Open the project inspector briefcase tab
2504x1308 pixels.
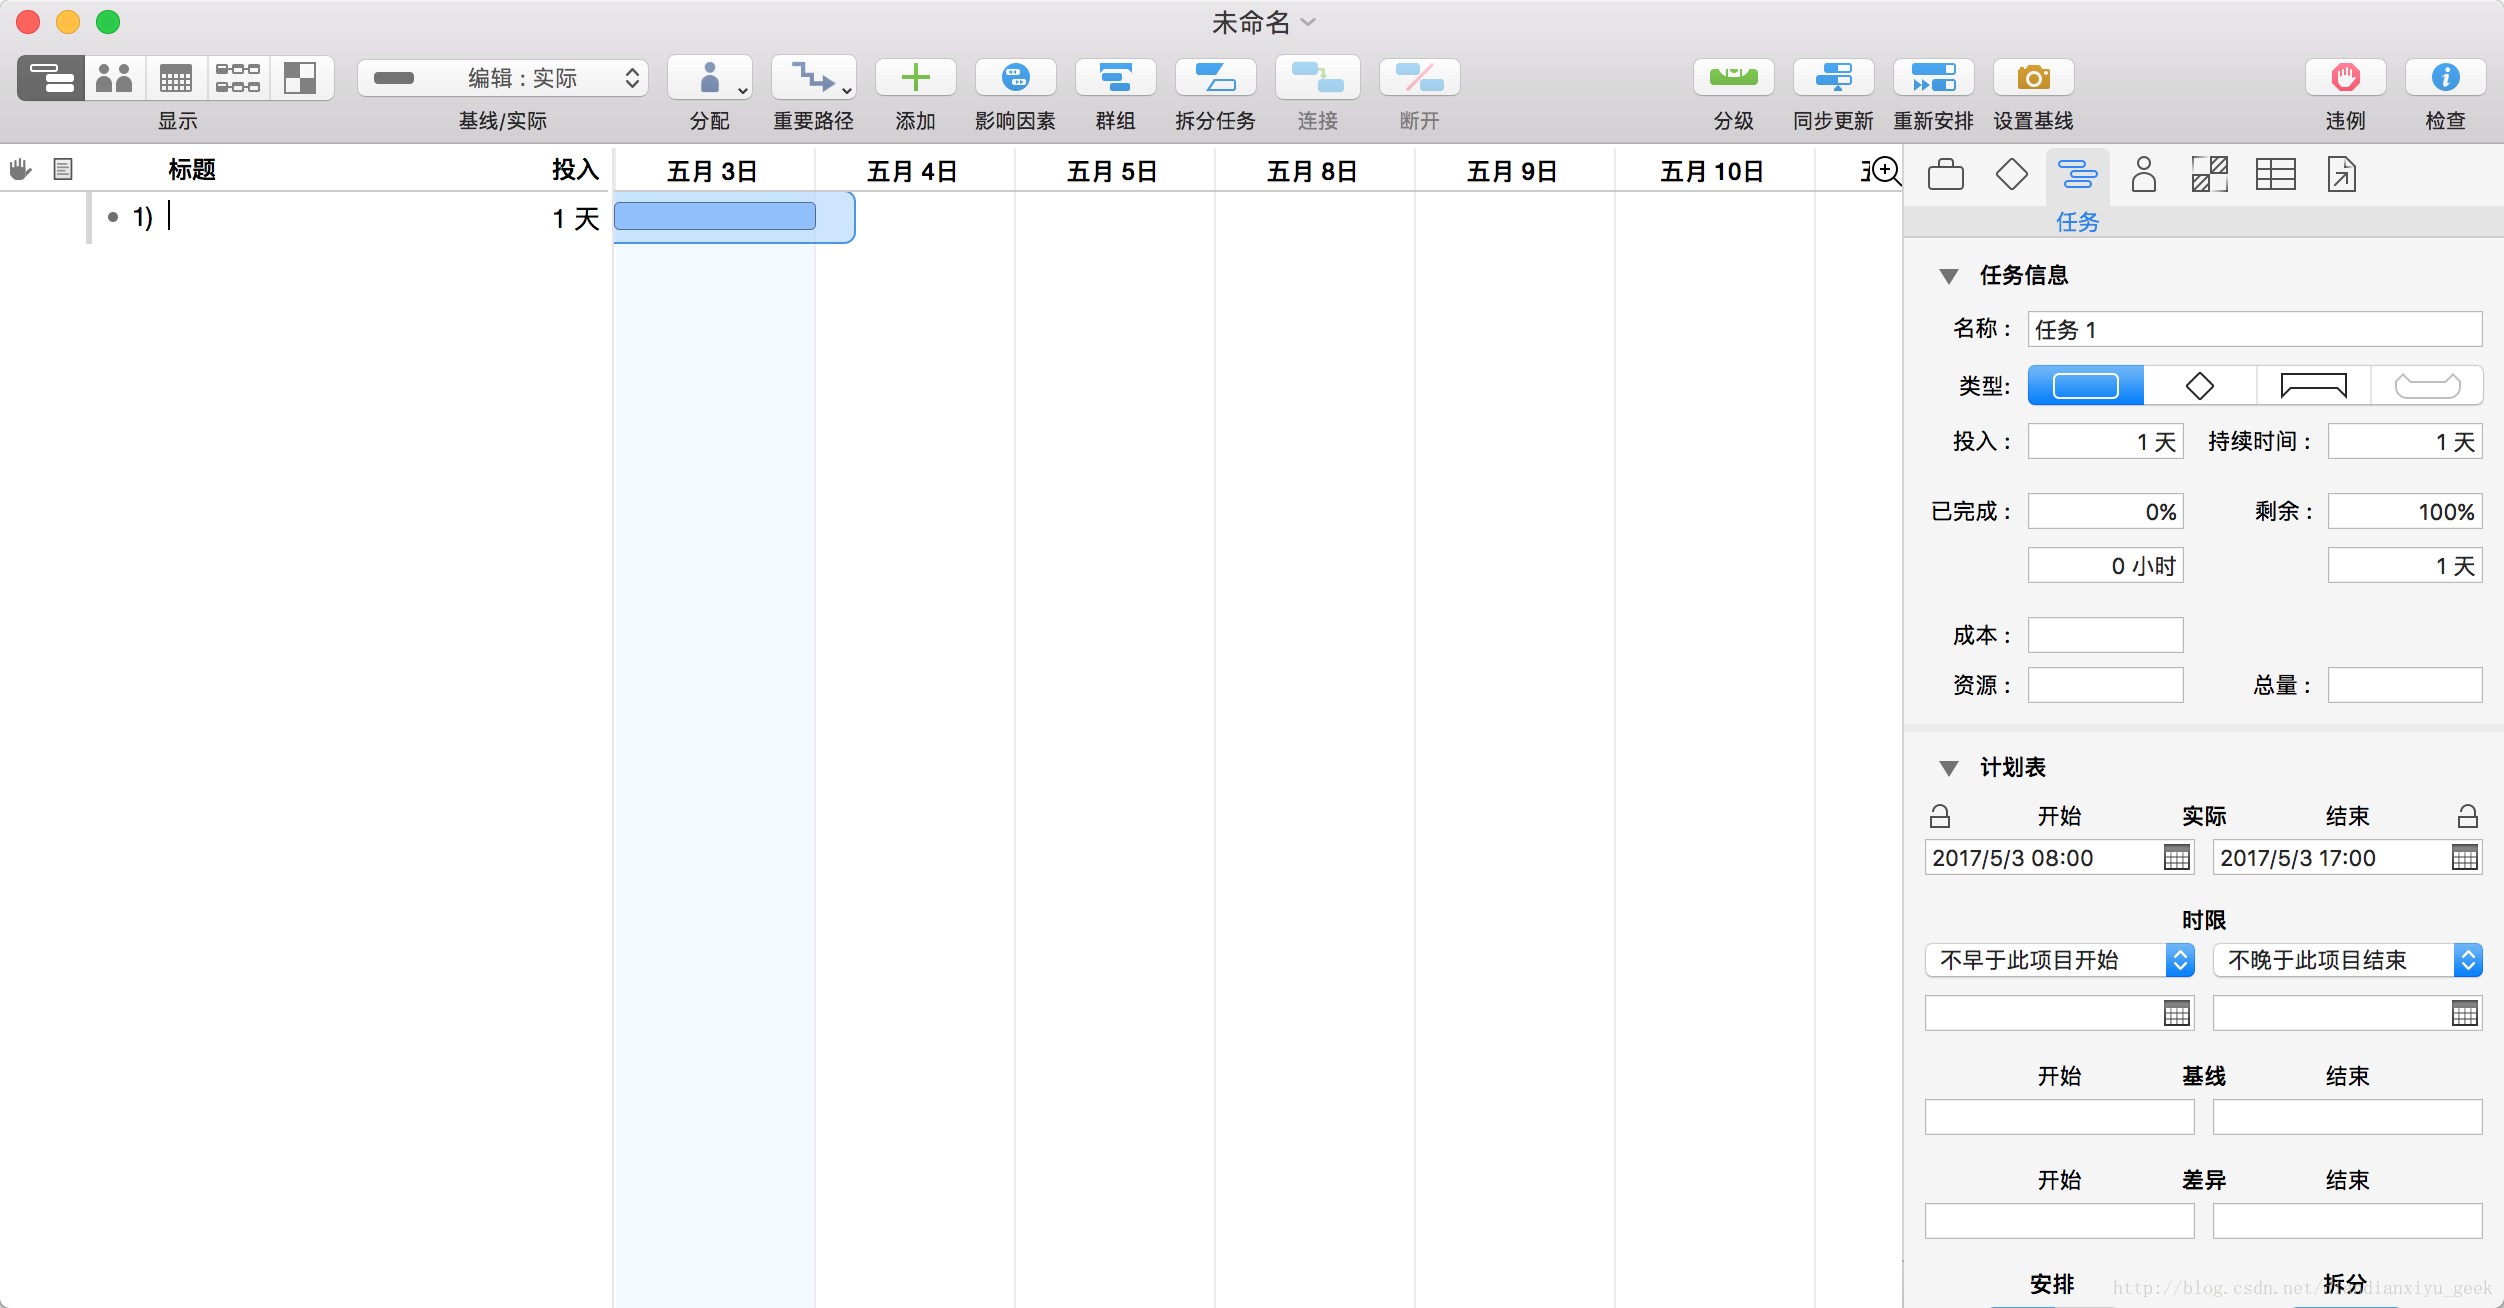click(1945, 175)
